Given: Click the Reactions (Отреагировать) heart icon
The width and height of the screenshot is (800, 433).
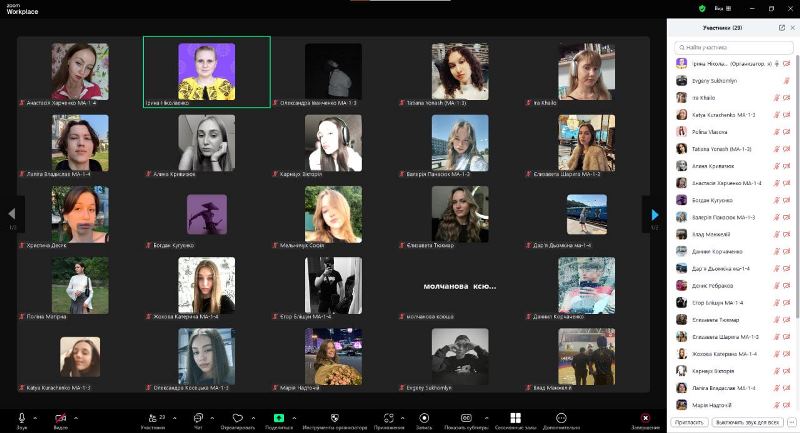Looking at the screenshot, I should pos(237,418).
